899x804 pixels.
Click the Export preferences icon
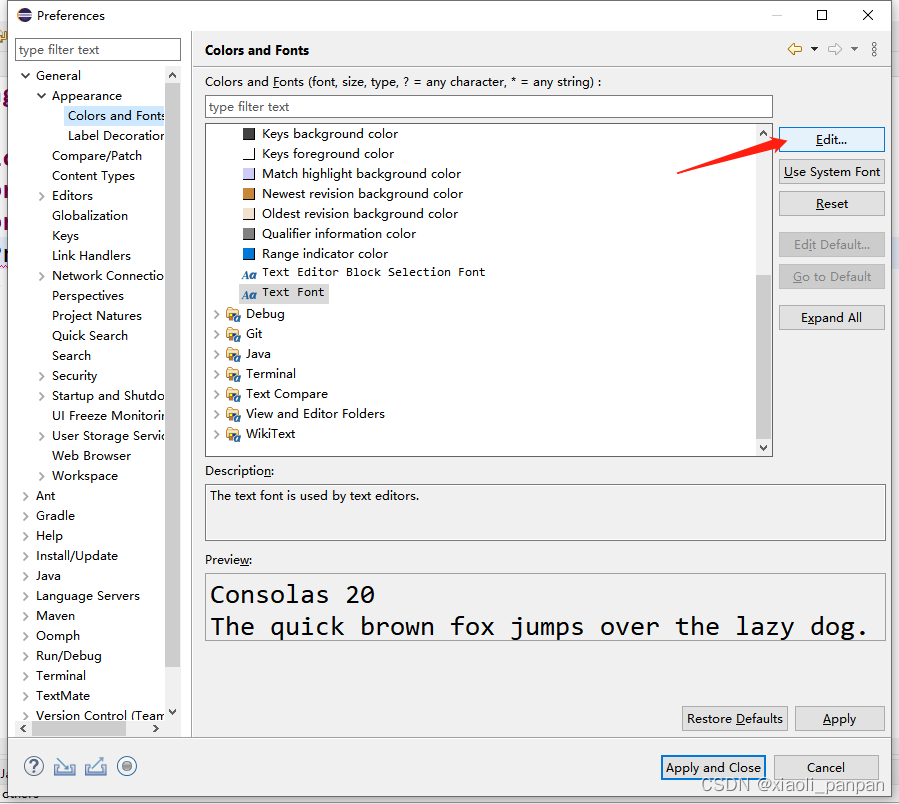pos(96,766)
